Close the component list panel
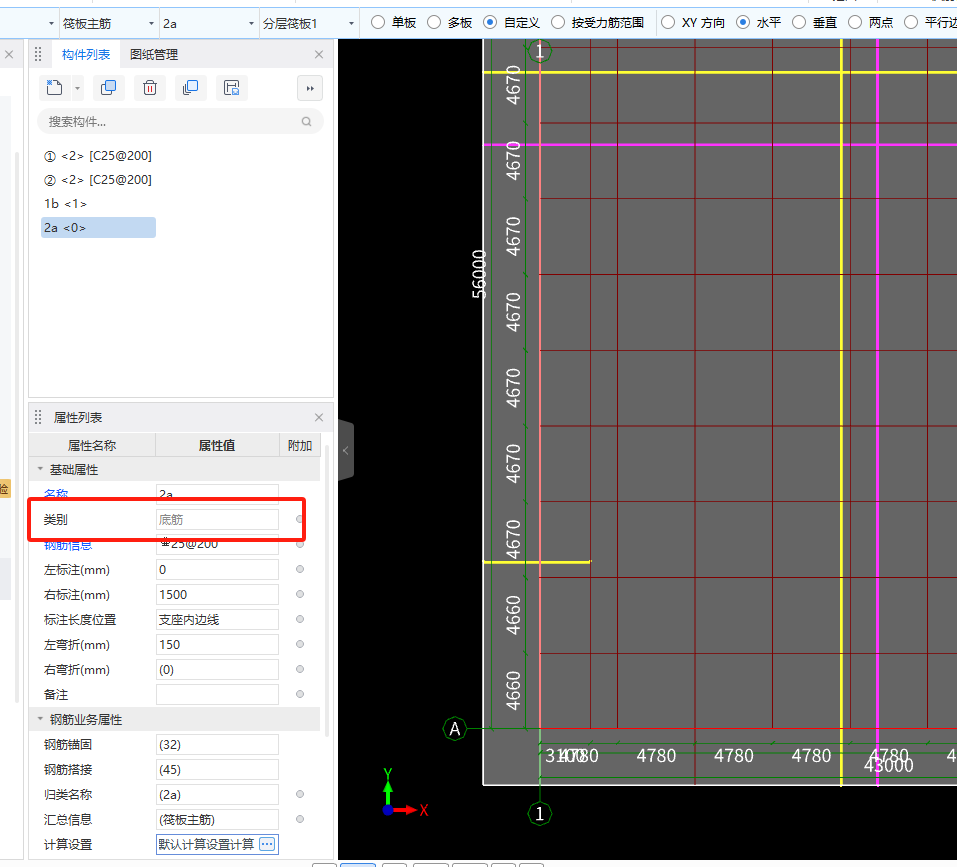The width and height of the screenshot is (957, 867). 319,54
